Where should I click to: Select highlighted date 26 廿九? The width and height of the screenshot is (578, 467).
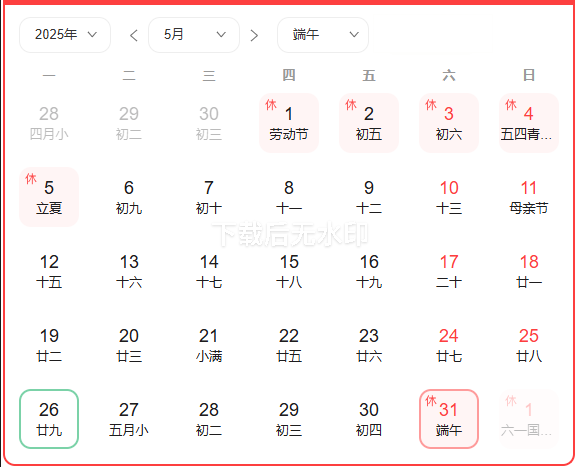[49, 419]
